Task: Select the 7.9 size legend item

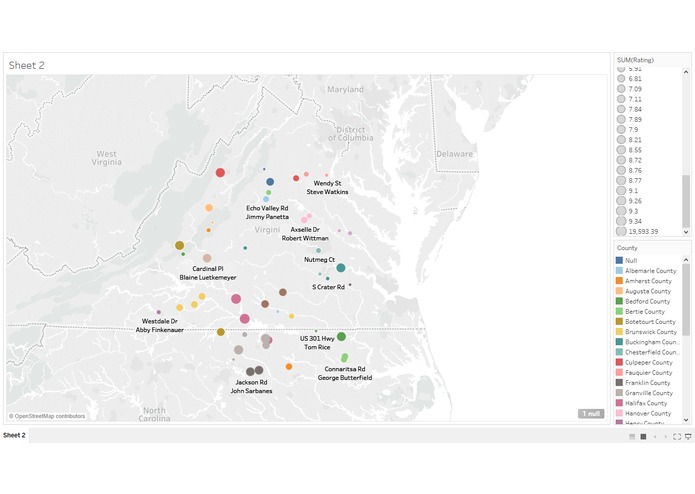Action: (x=628, y=129)
